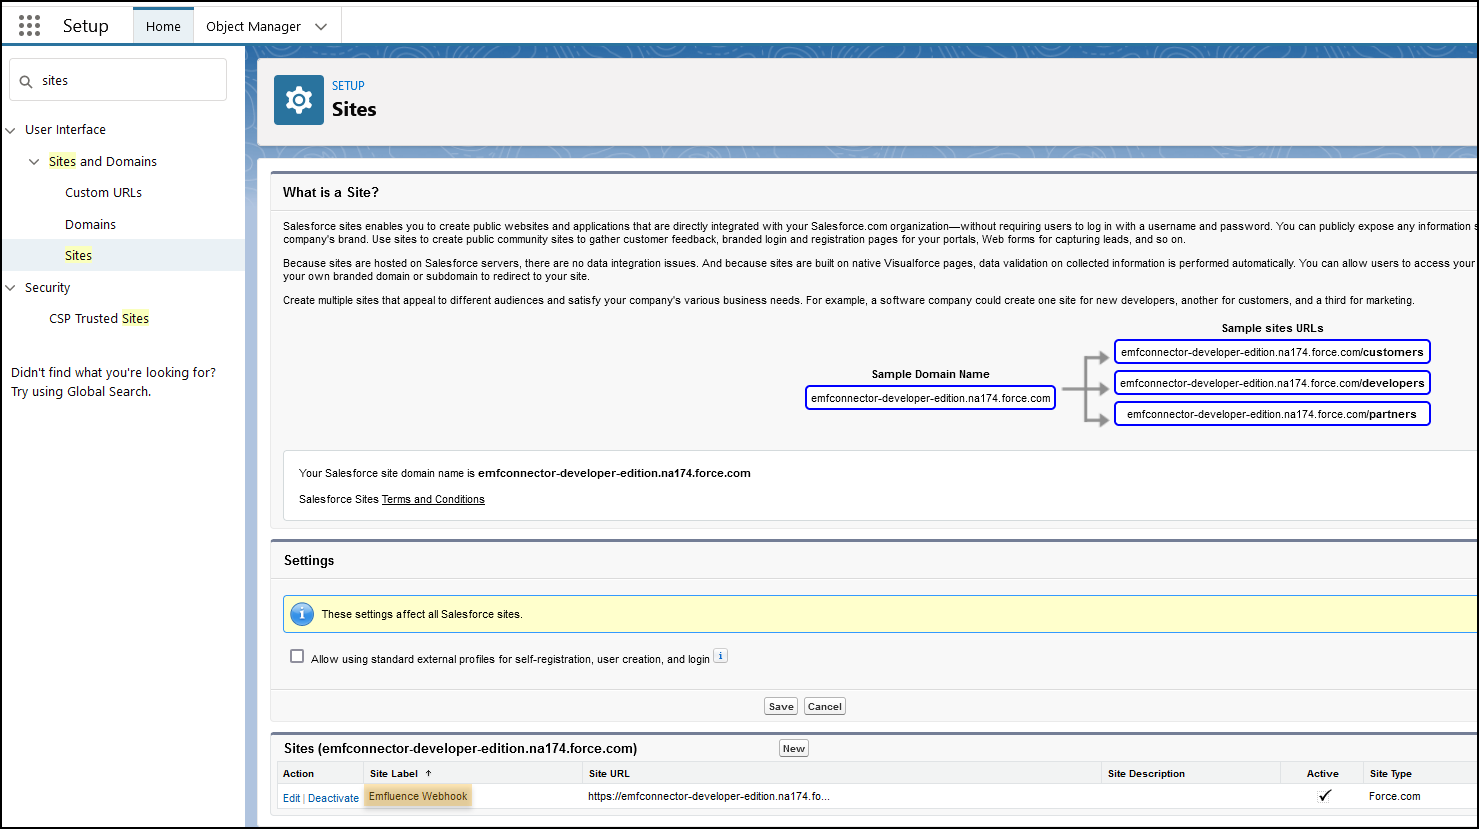Collapse the Sites and Domains node
The width and height of the screenshot is (1479, 829).
(x=35, y=162)
